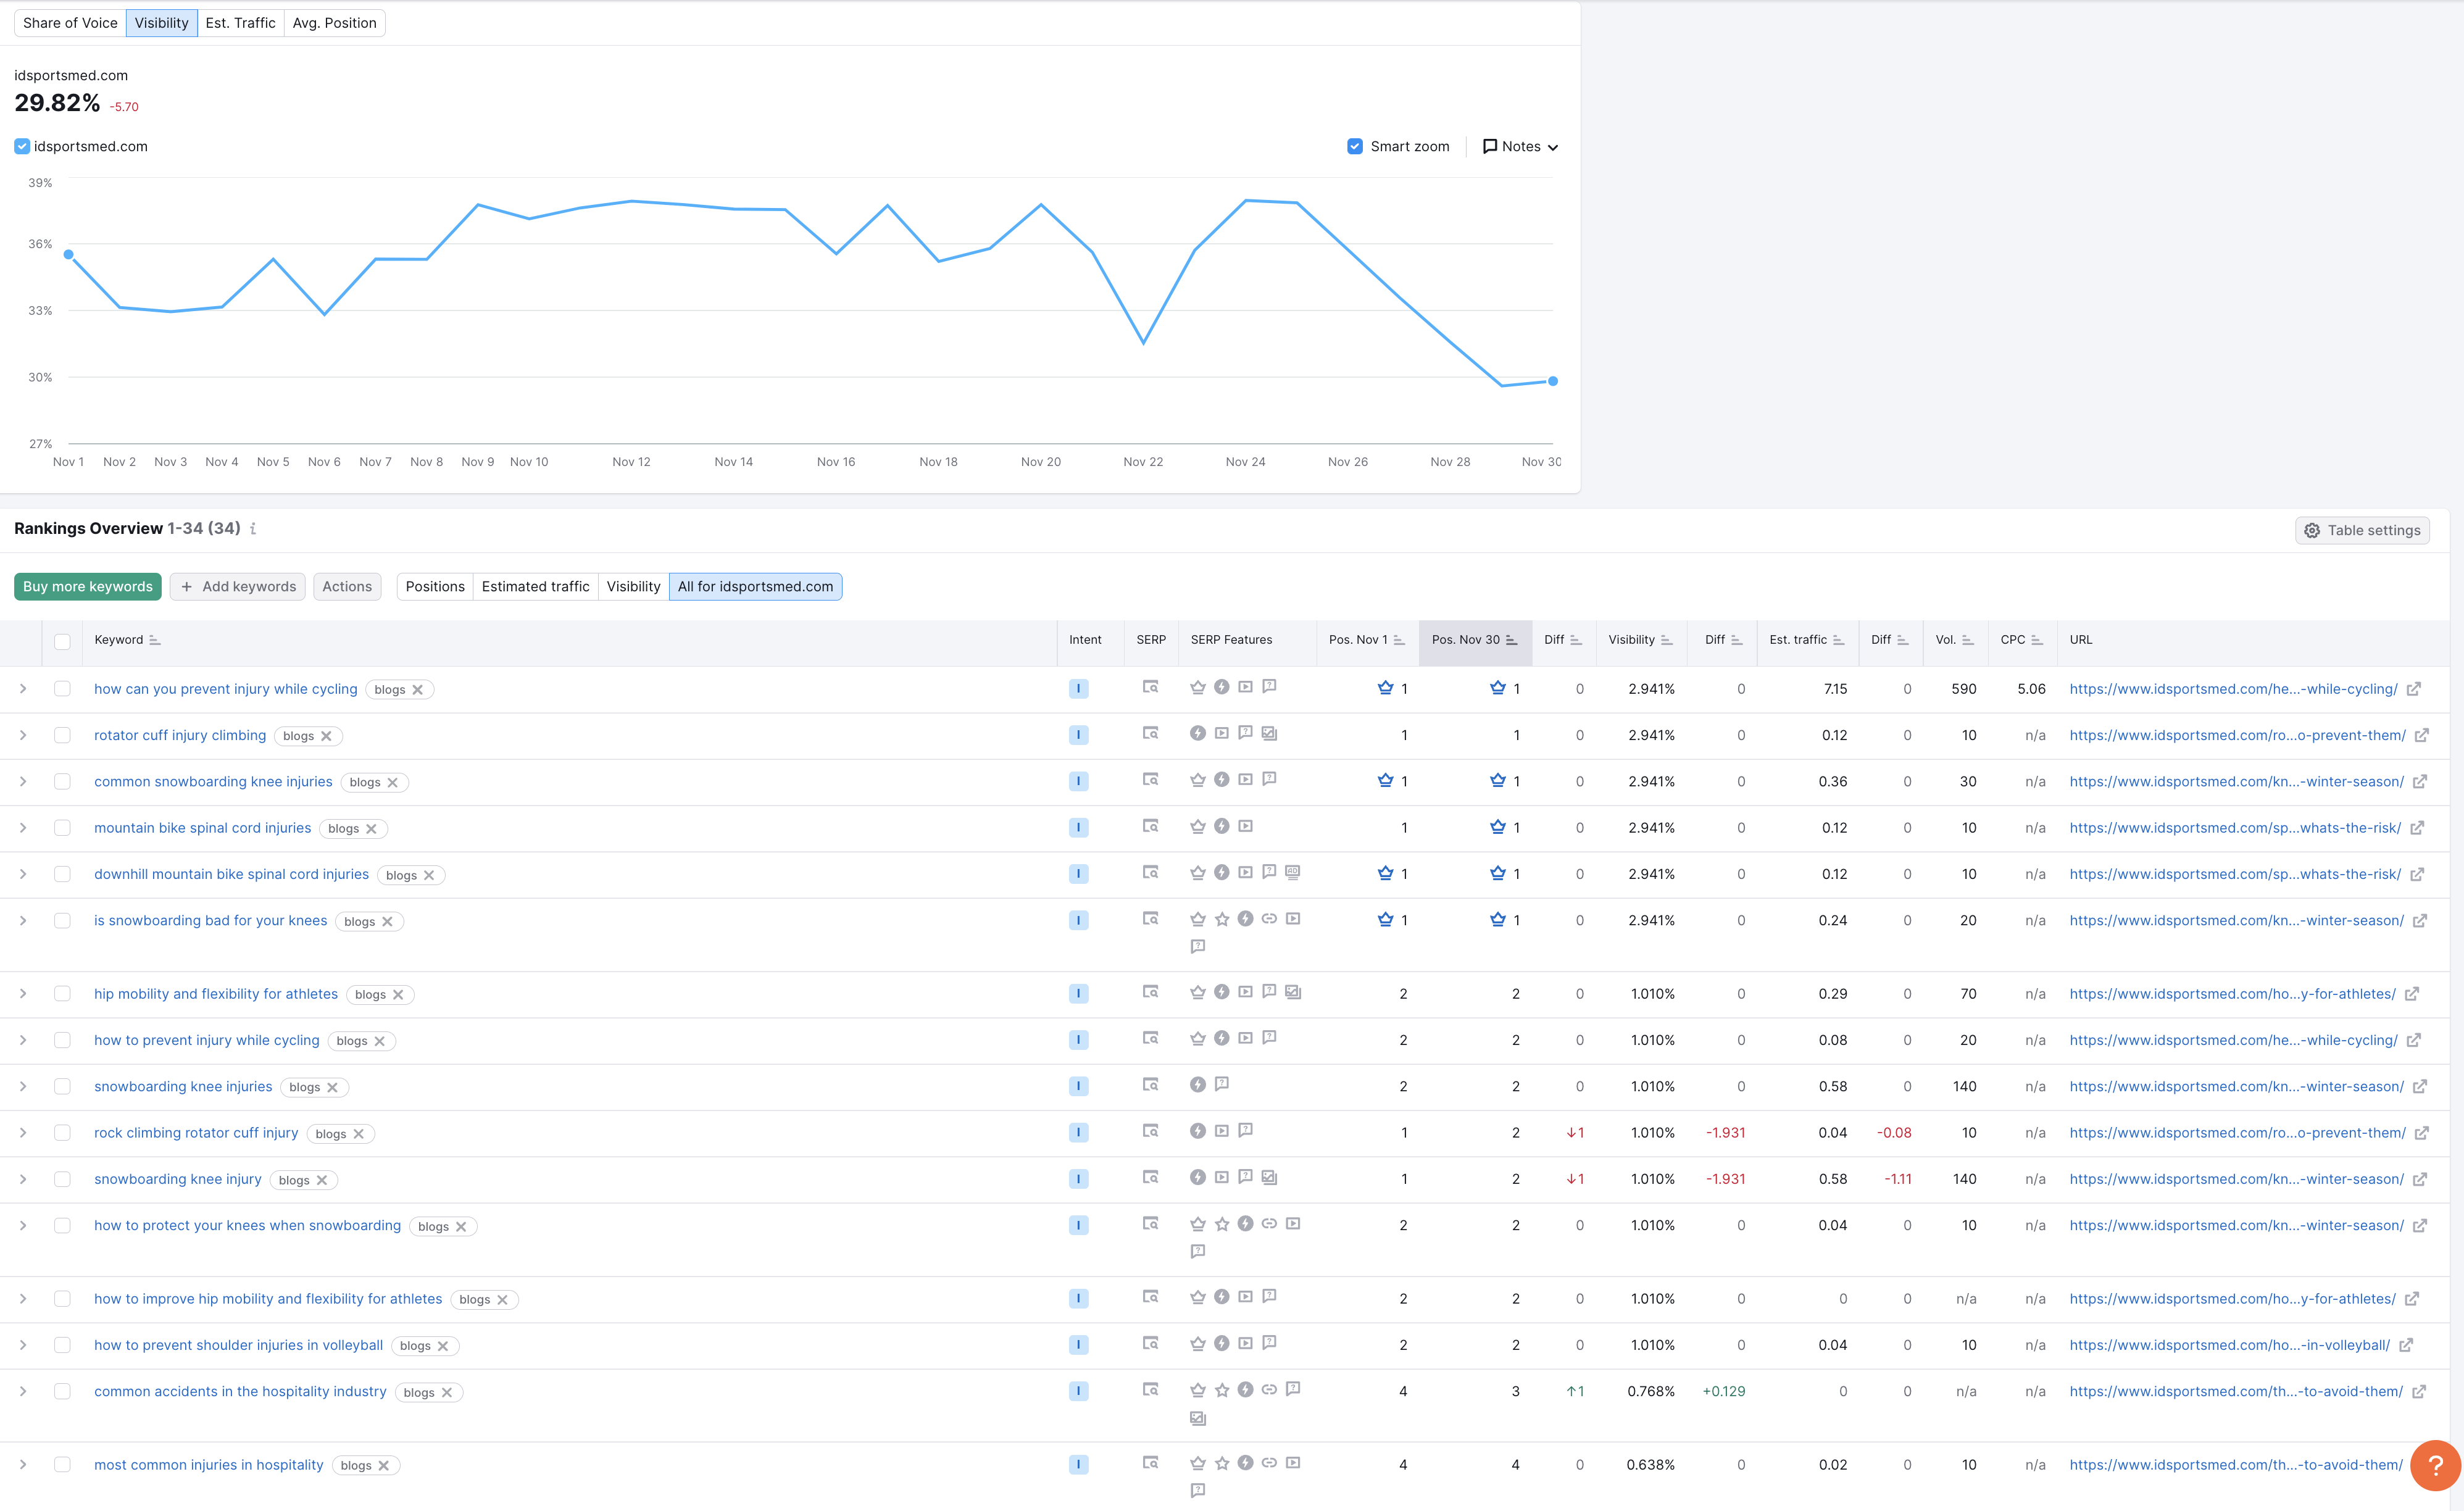
Task: Click external link icon for hip mobility URL
Action: pos(2411,994)
